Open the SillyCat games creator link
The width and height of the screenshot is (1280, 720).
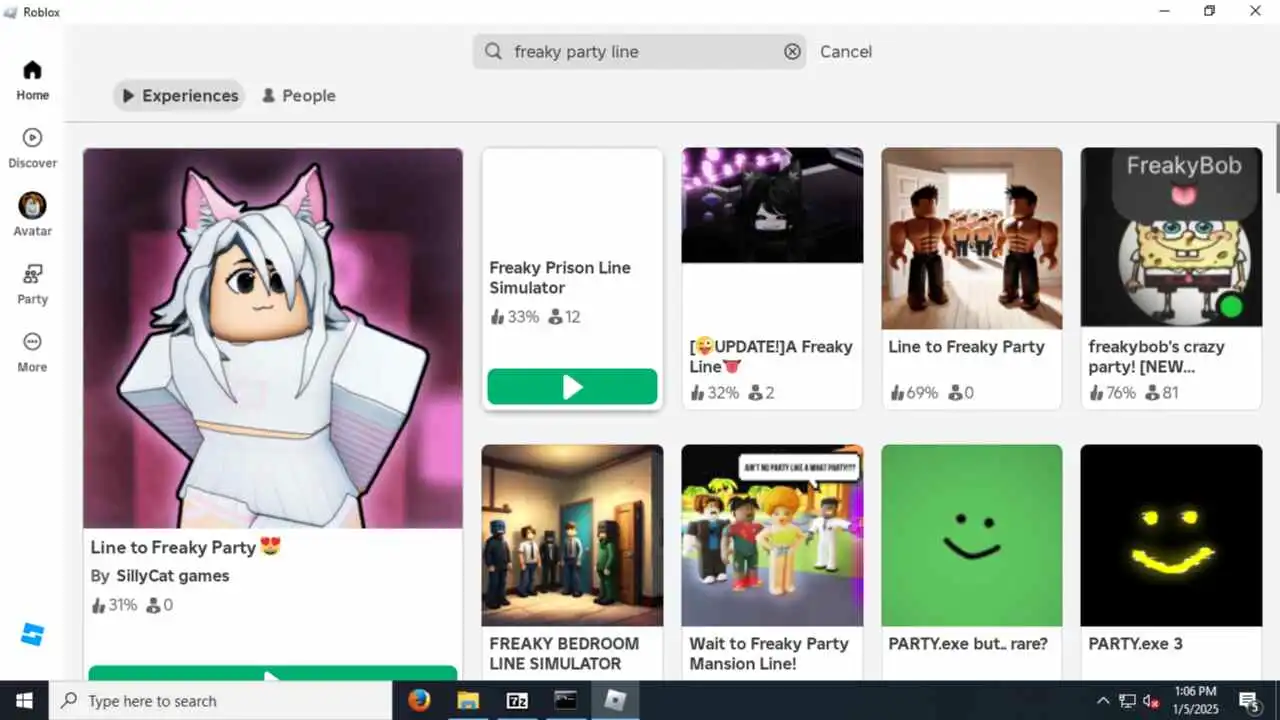[172, 576]
